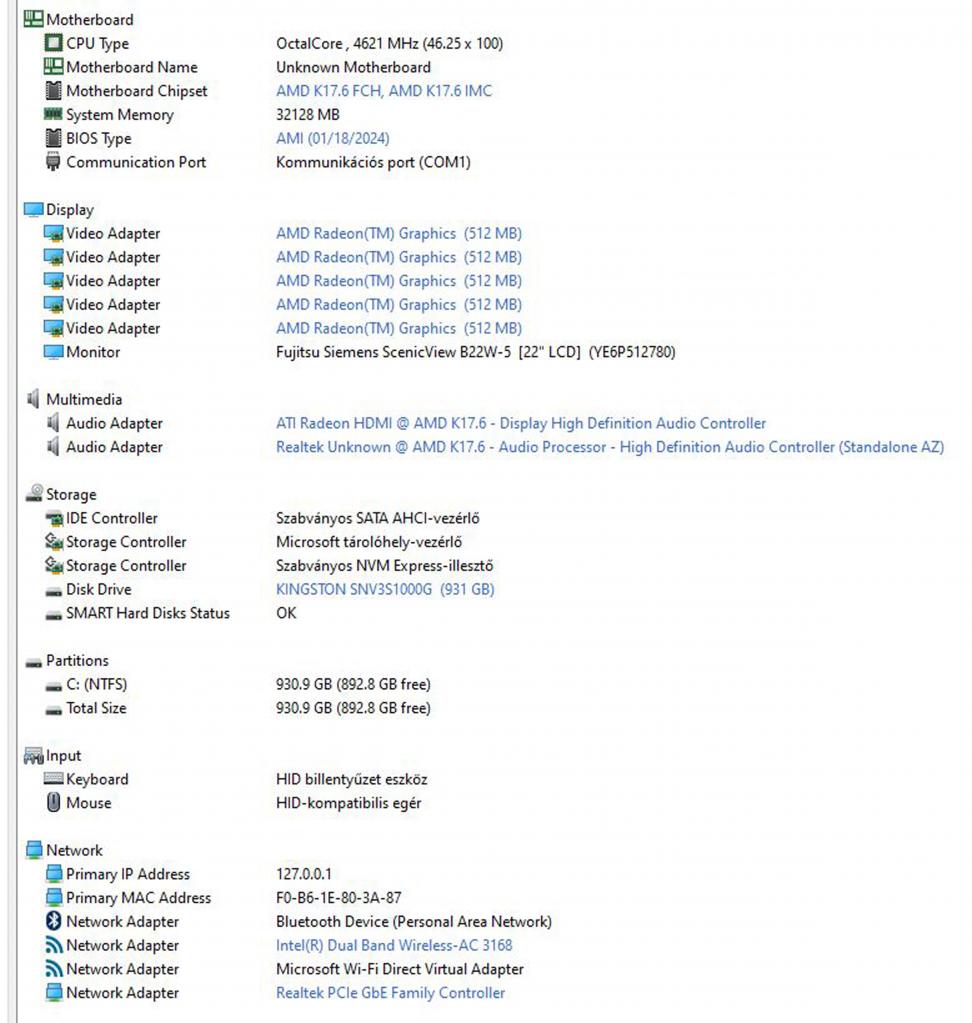The image size is (972, 1023).
Task: Click the Primary MAC Address icon
Action: pos(54,898)
